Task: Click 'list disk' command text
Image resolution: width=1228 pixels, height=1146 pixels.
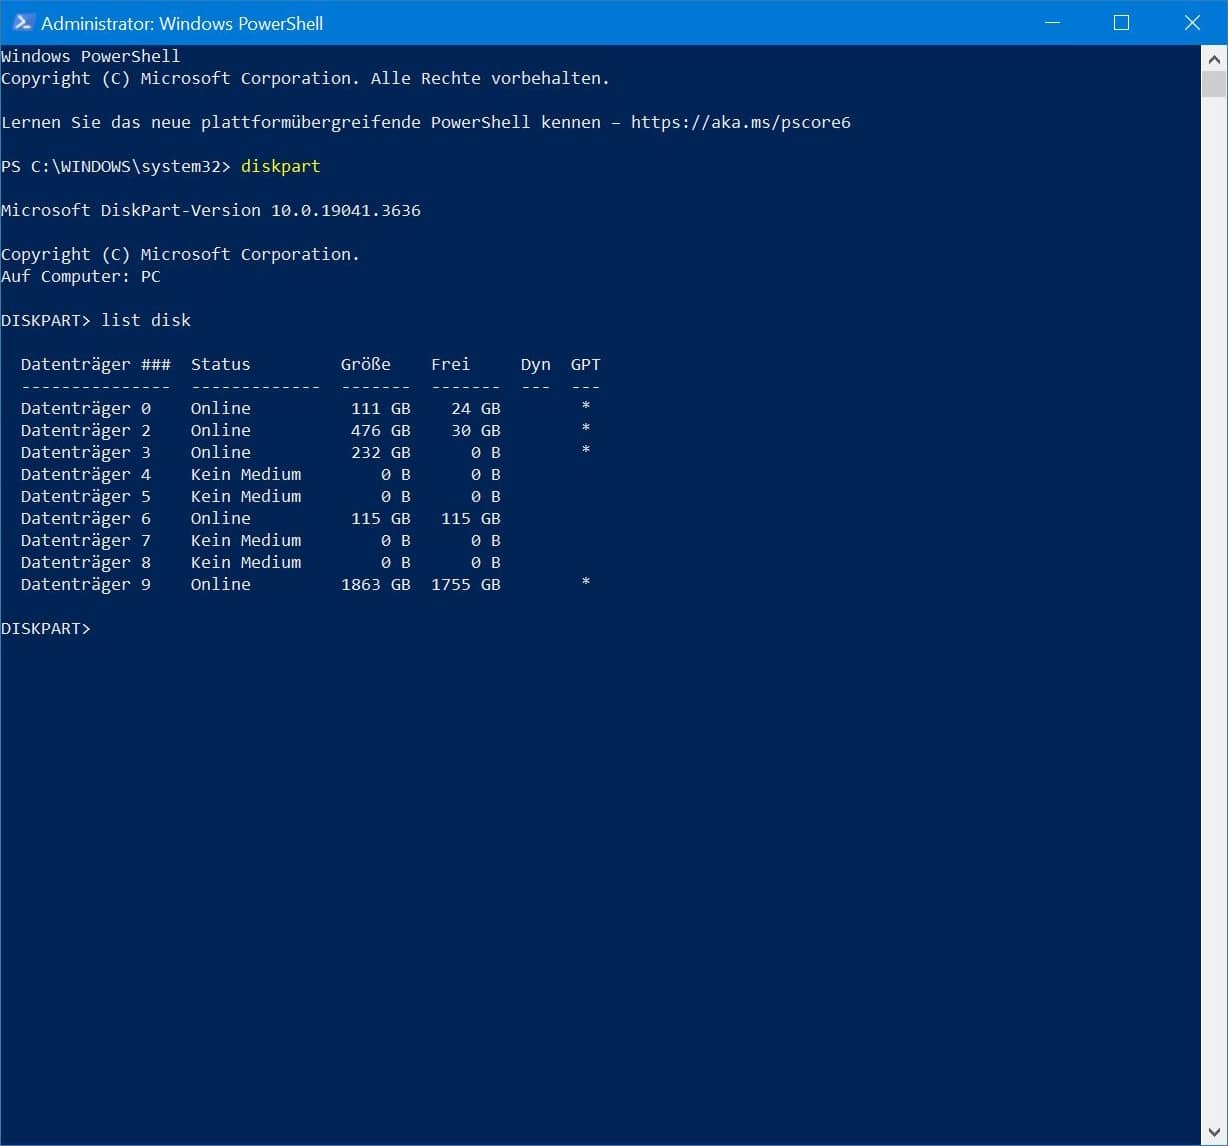Action: point(146,320)
